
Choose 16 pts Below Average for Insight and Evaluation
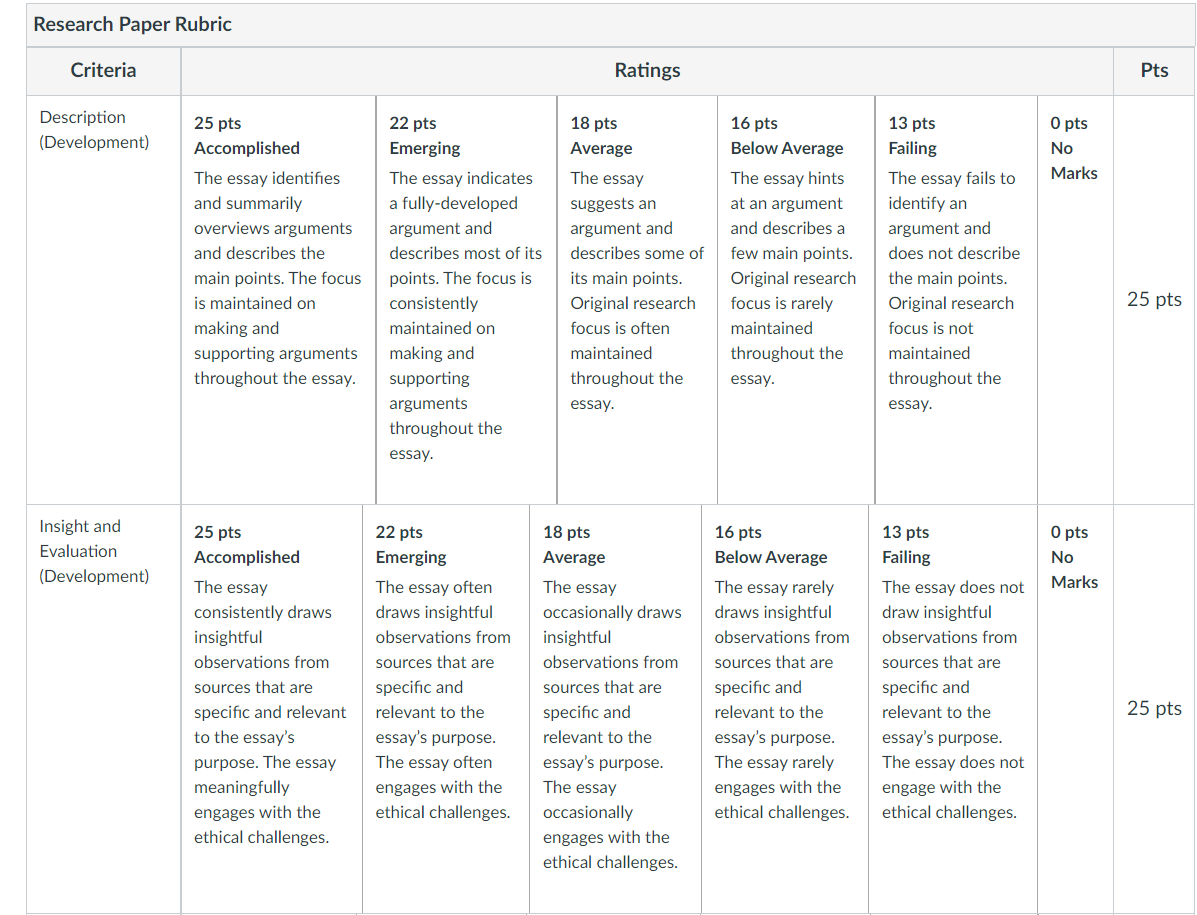pos(785,709)
